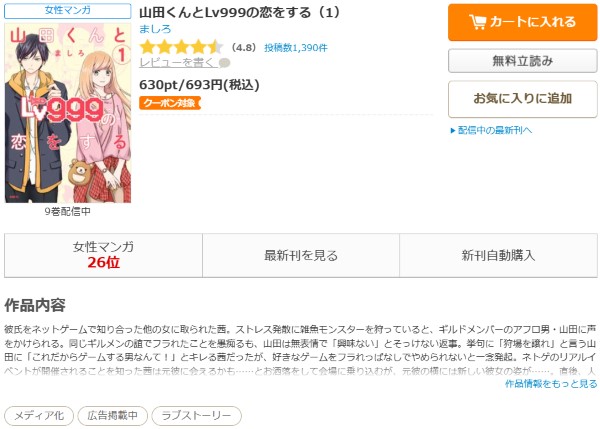Viewport: 600px width, 429px height.
Task: Click the ラブストーリー tag
Action: point(196,416)
